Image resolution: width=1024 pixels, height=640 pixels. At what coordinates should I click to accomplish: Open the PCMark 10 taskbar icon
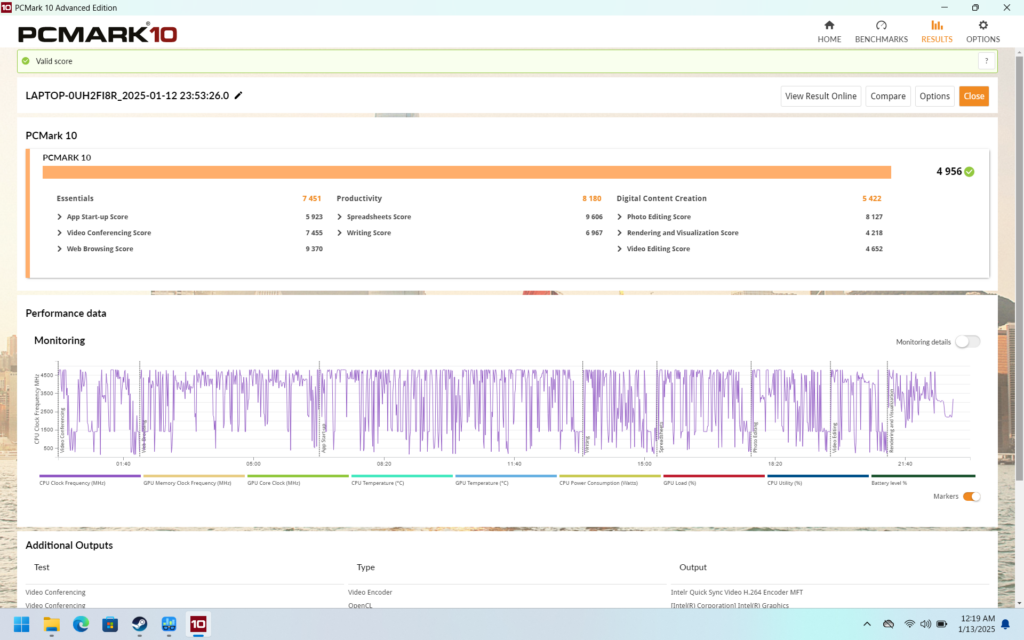coord(198,624)
